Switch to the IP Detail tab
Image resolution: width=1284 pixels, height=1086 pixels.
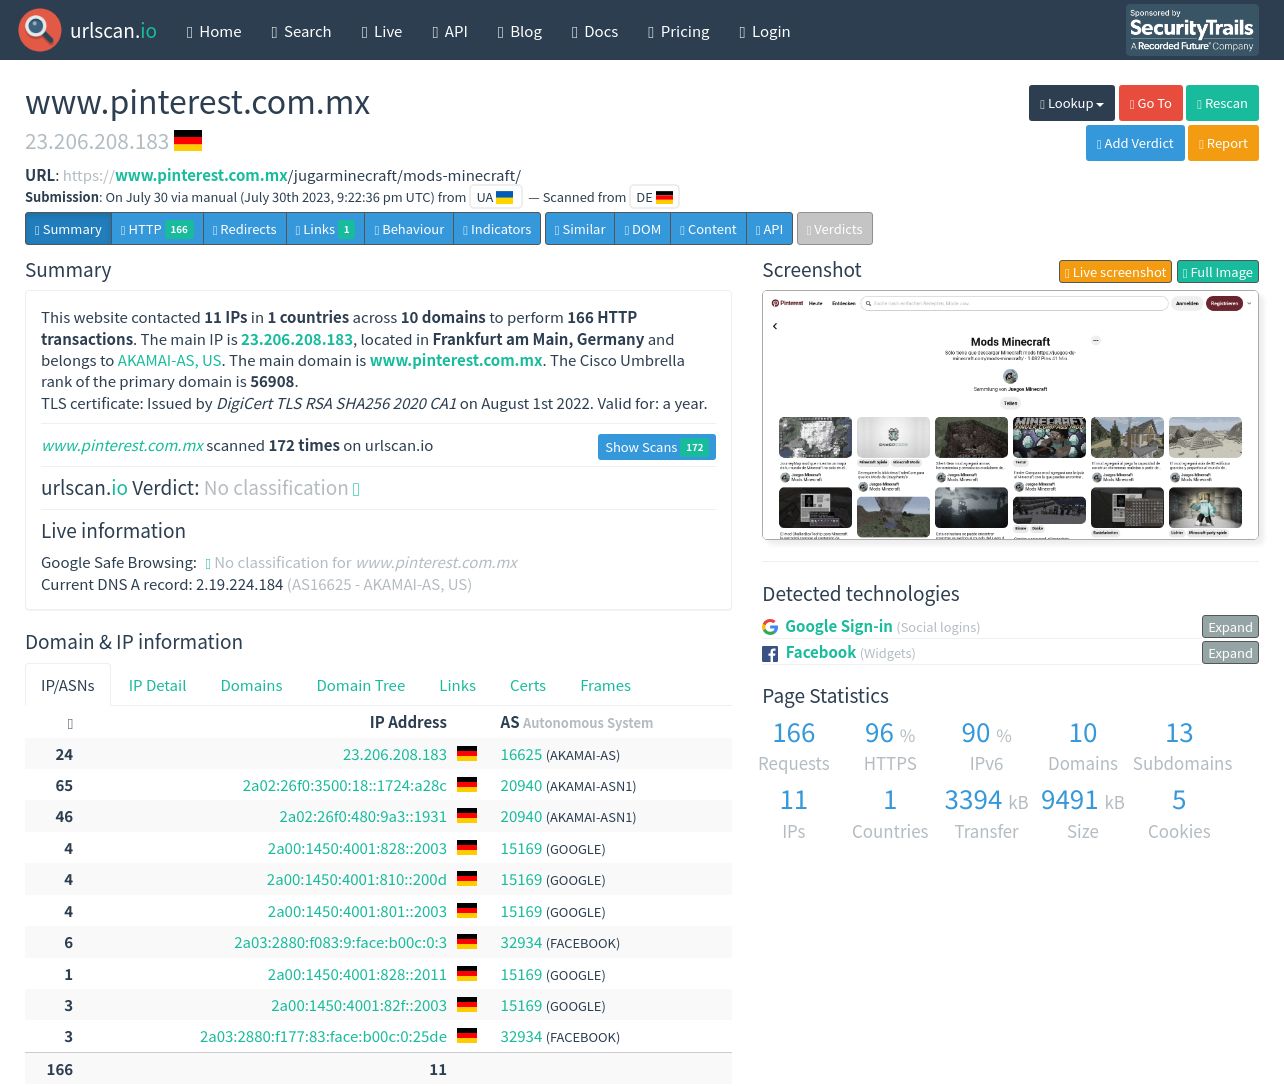tap(157, 685)
